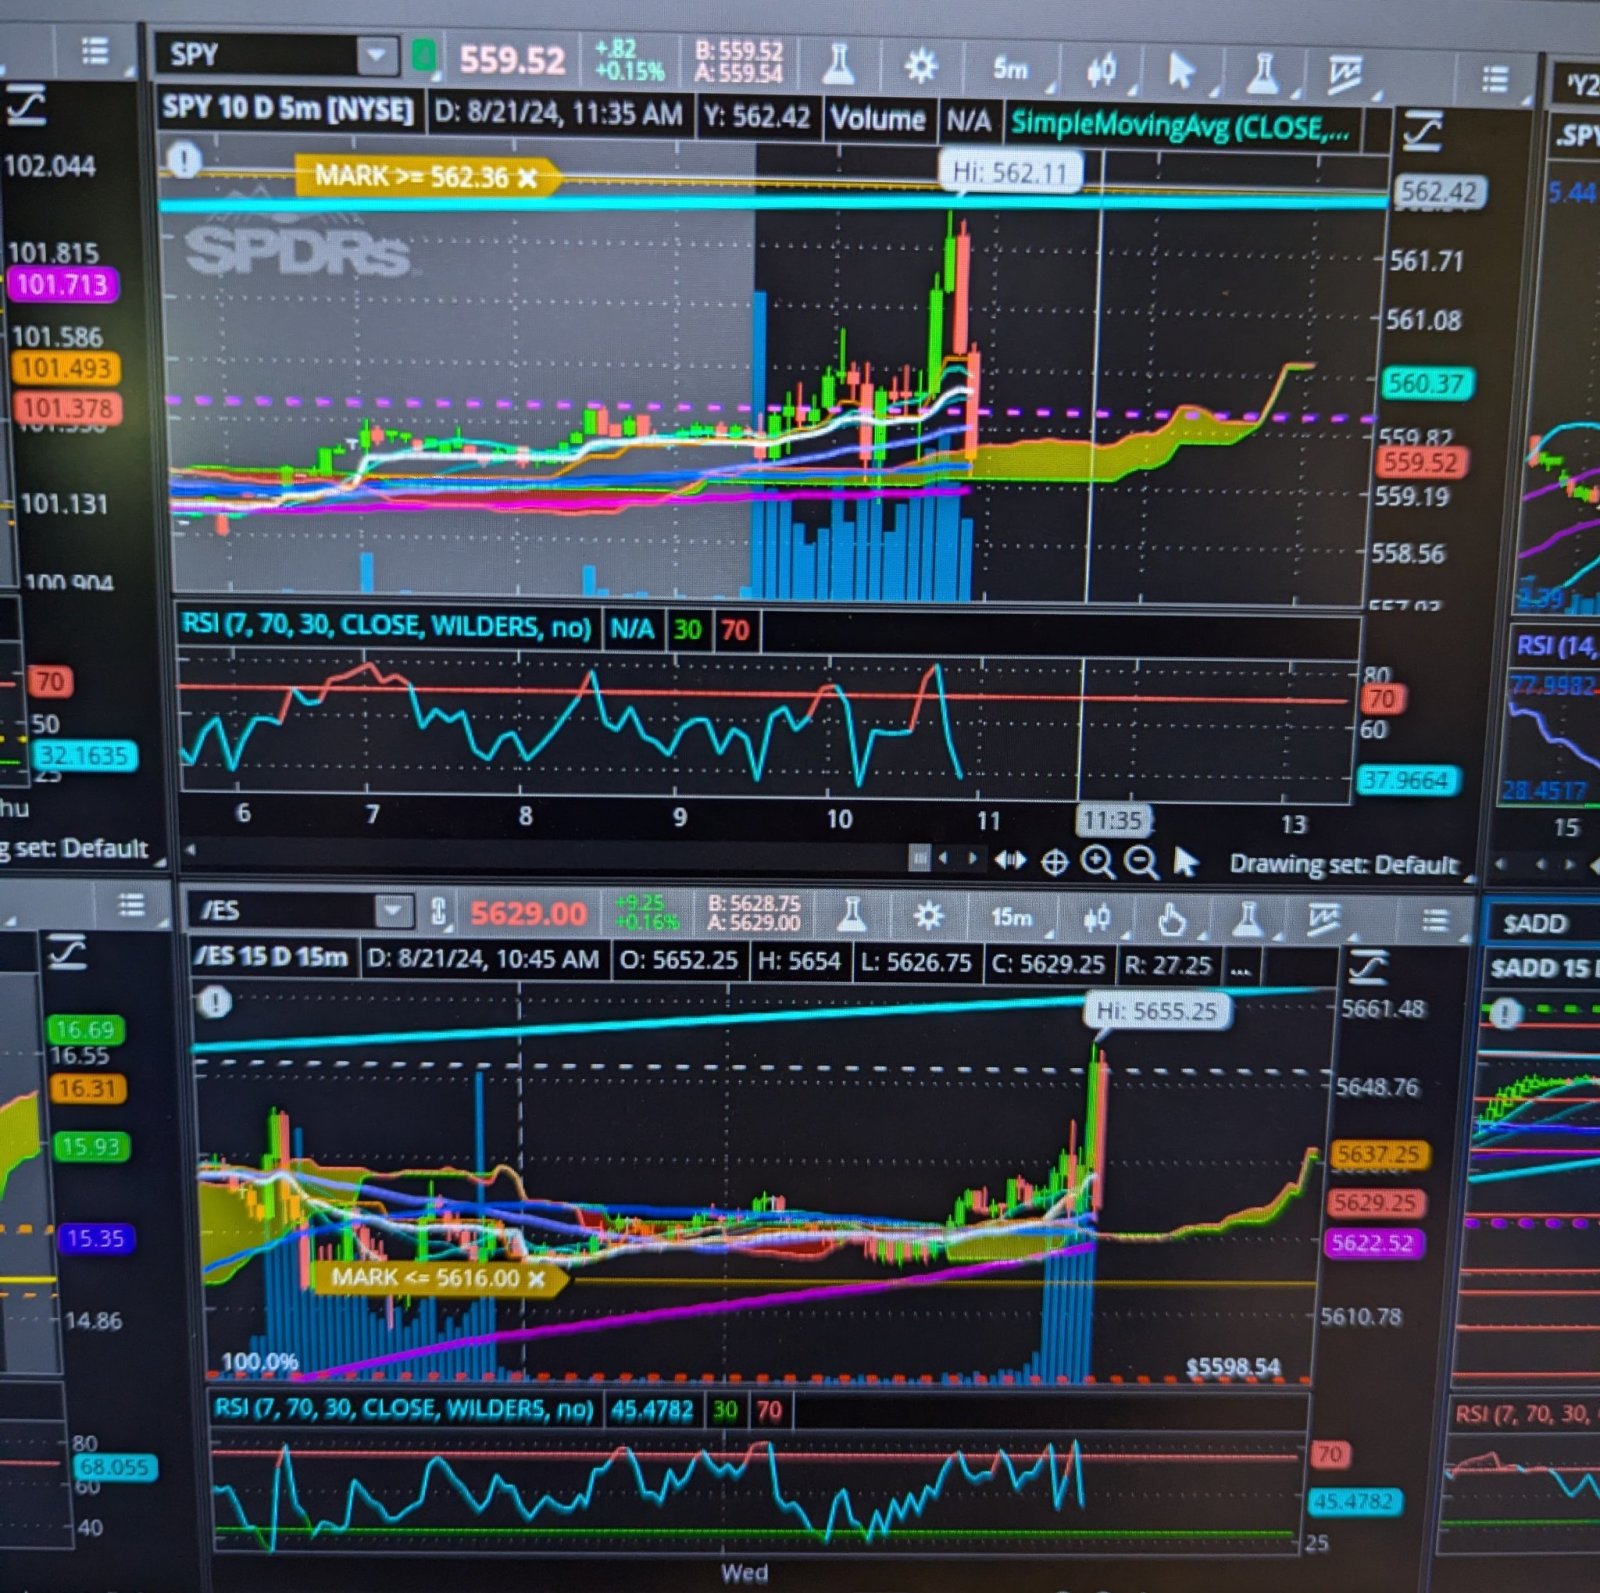
Task: Click drawing tool icon right of /ES status line
Action: (1367, 966)
